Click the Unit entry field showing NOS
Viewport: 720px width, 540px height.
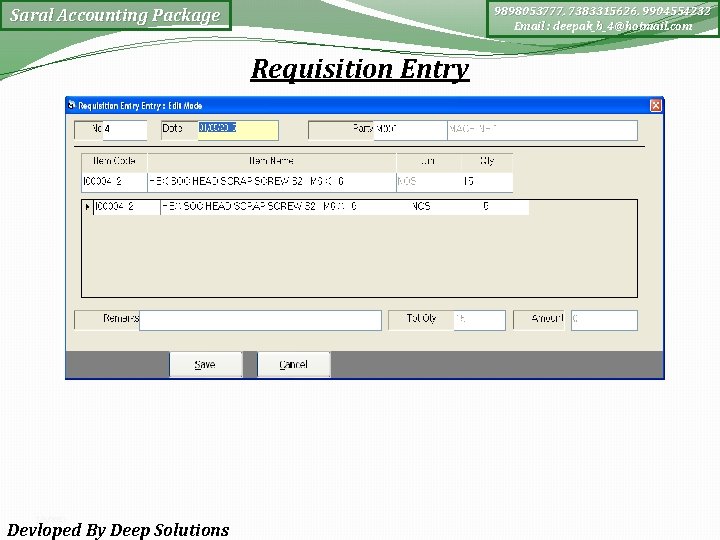[428, 182]
